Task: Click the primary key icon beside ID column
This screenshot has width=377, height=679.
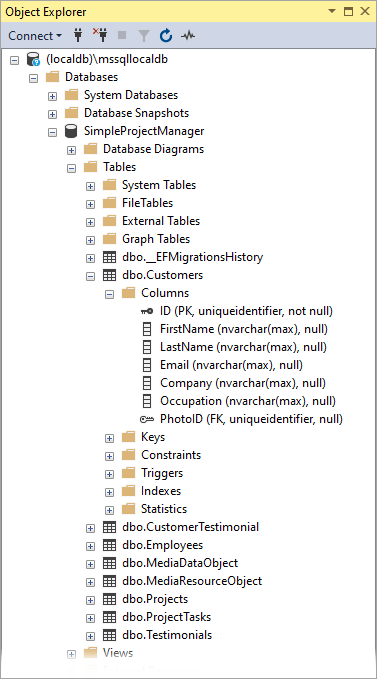Action: click(147, 311)
